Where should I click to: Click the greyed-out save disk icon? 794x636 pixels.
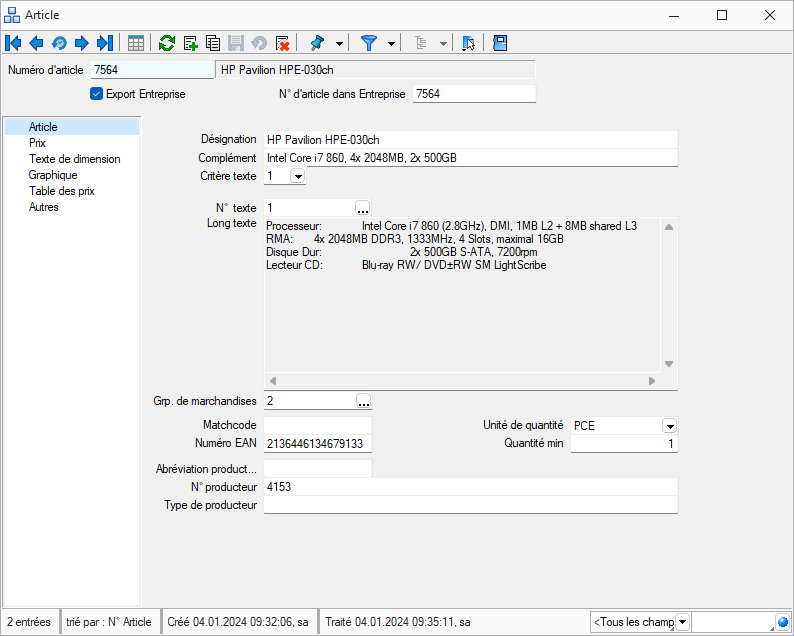pos(236,43)
